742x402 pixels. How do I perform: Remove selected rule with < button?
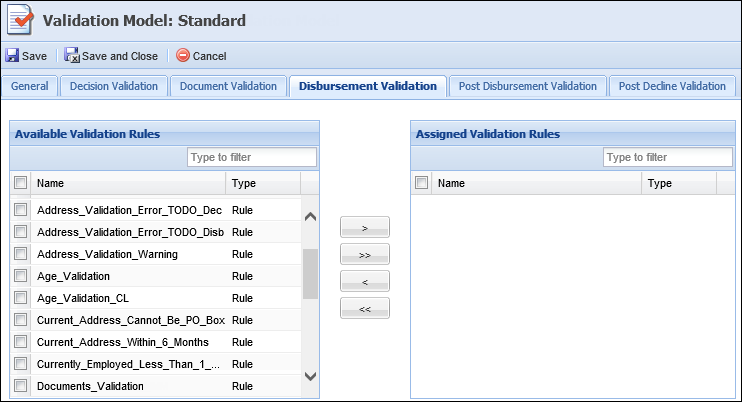[364, 281]
